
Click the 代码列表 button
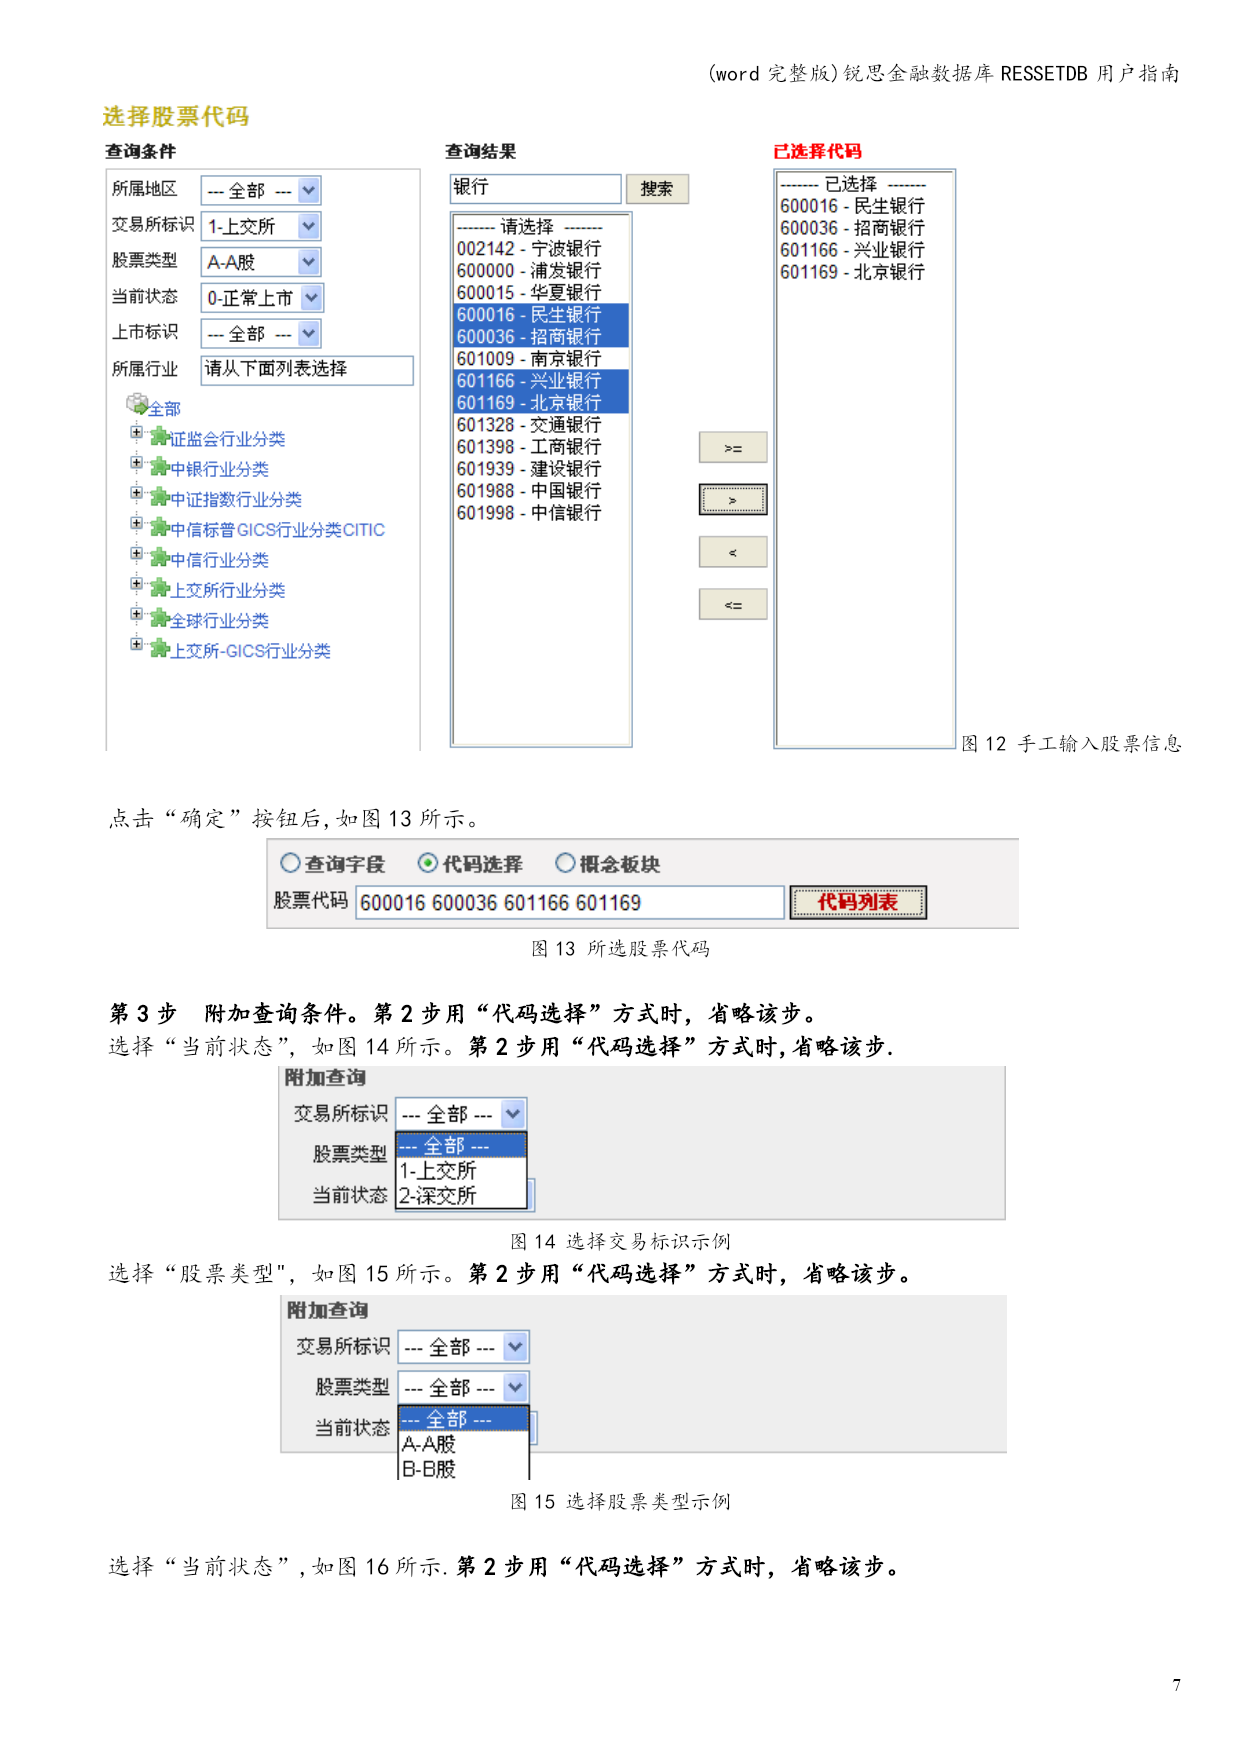[858, 902]
